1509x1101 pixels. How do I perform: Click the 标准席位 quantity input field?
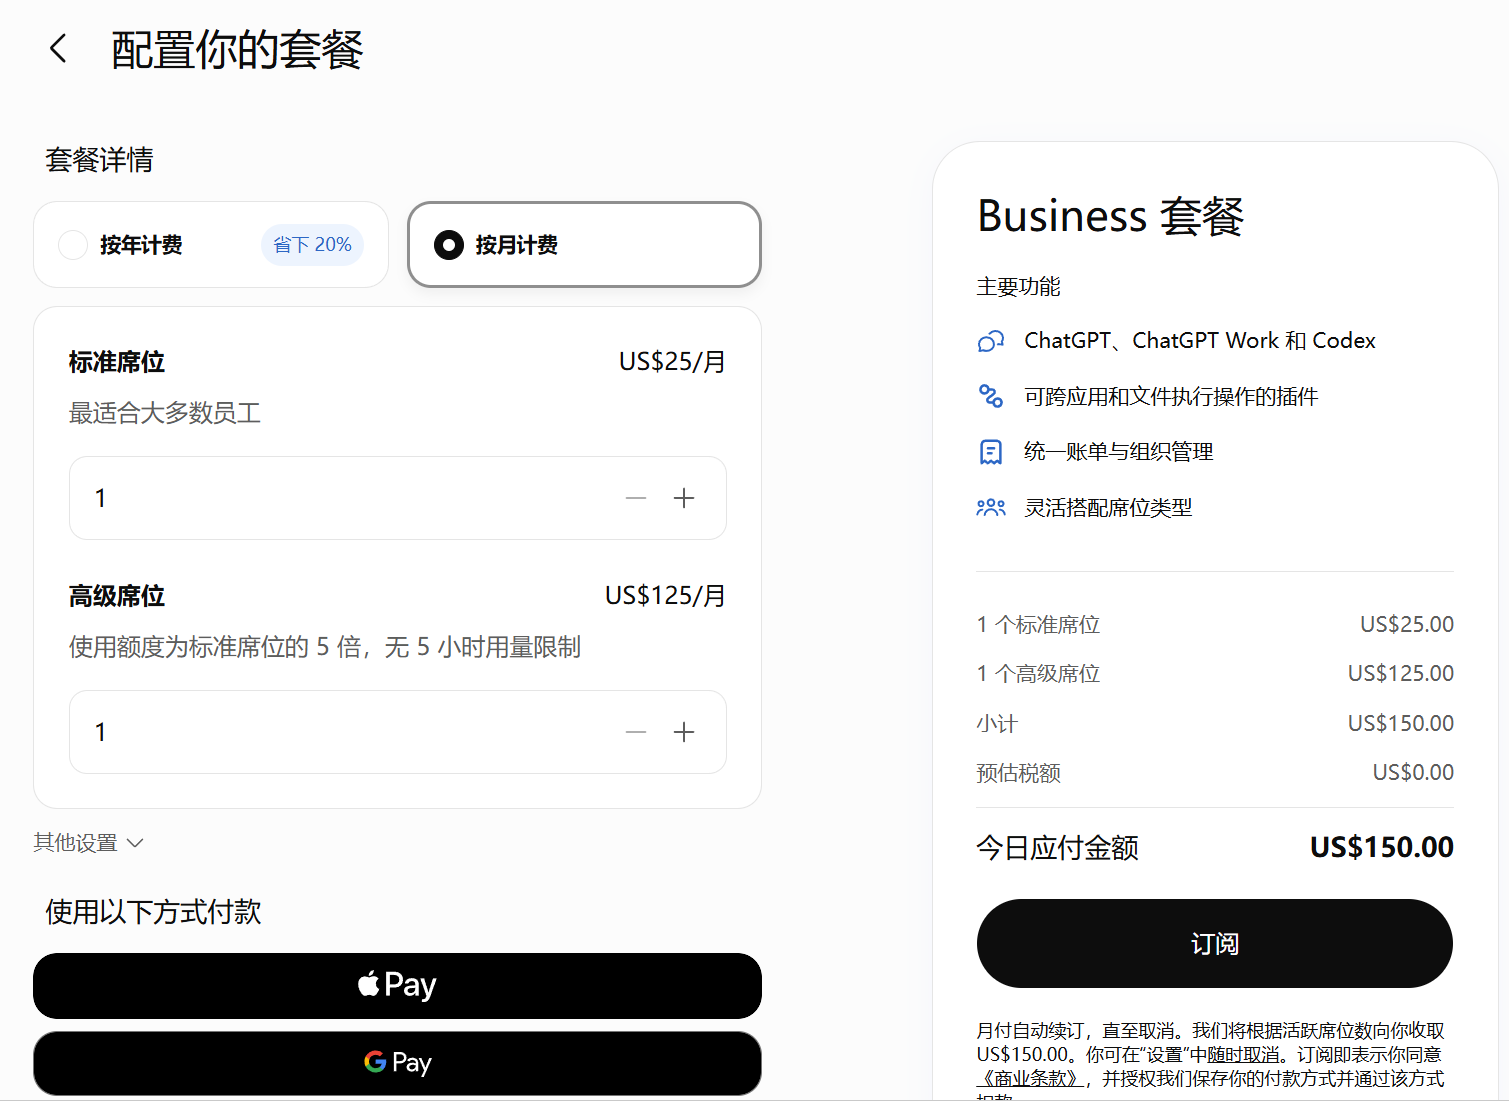tap(398, 498)
